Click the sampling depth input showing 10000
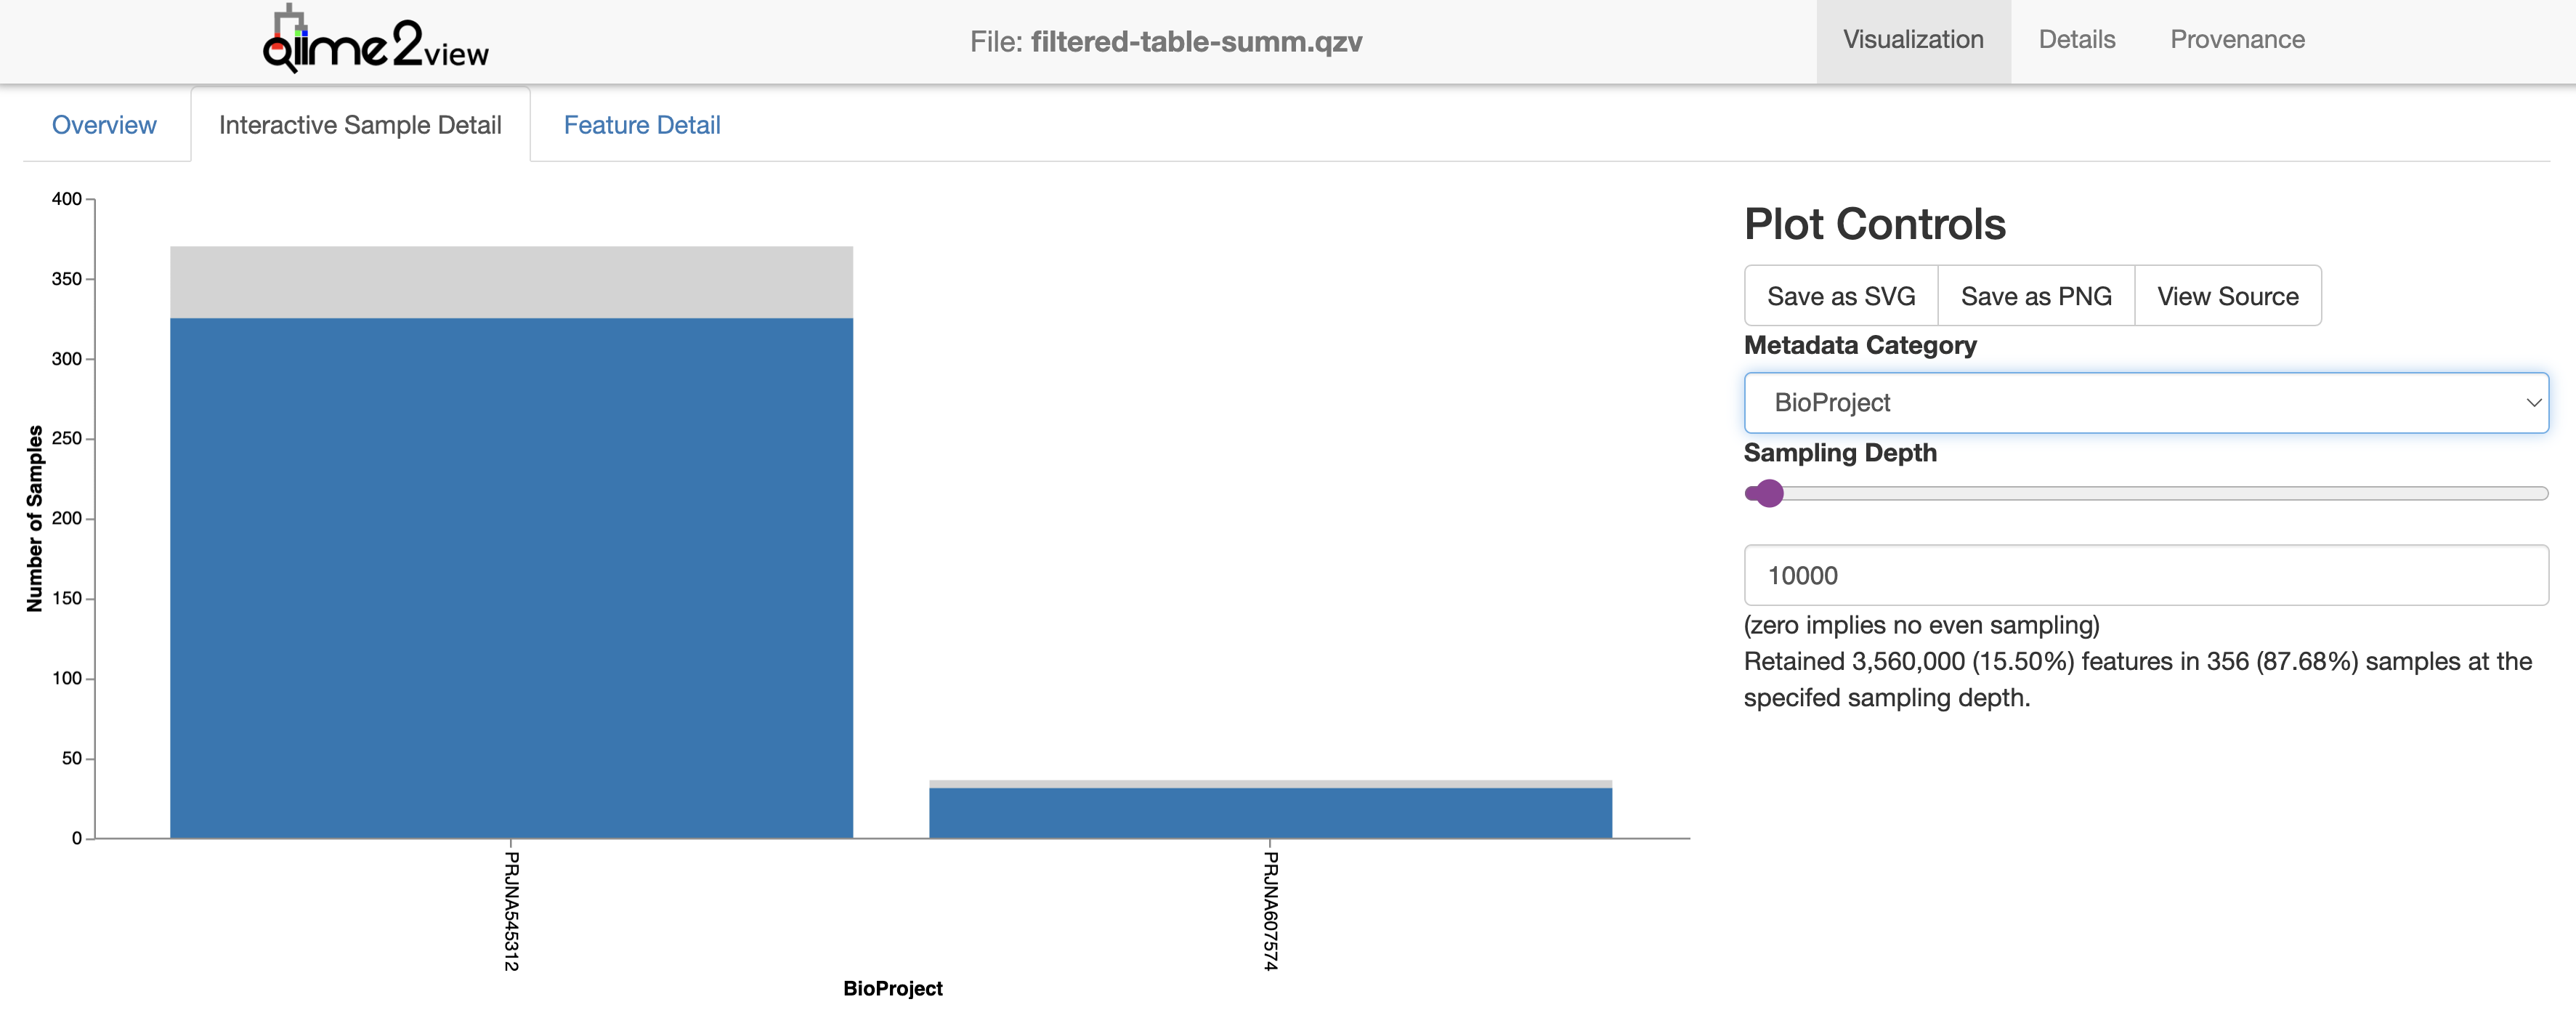 [x=2145, y=575]
